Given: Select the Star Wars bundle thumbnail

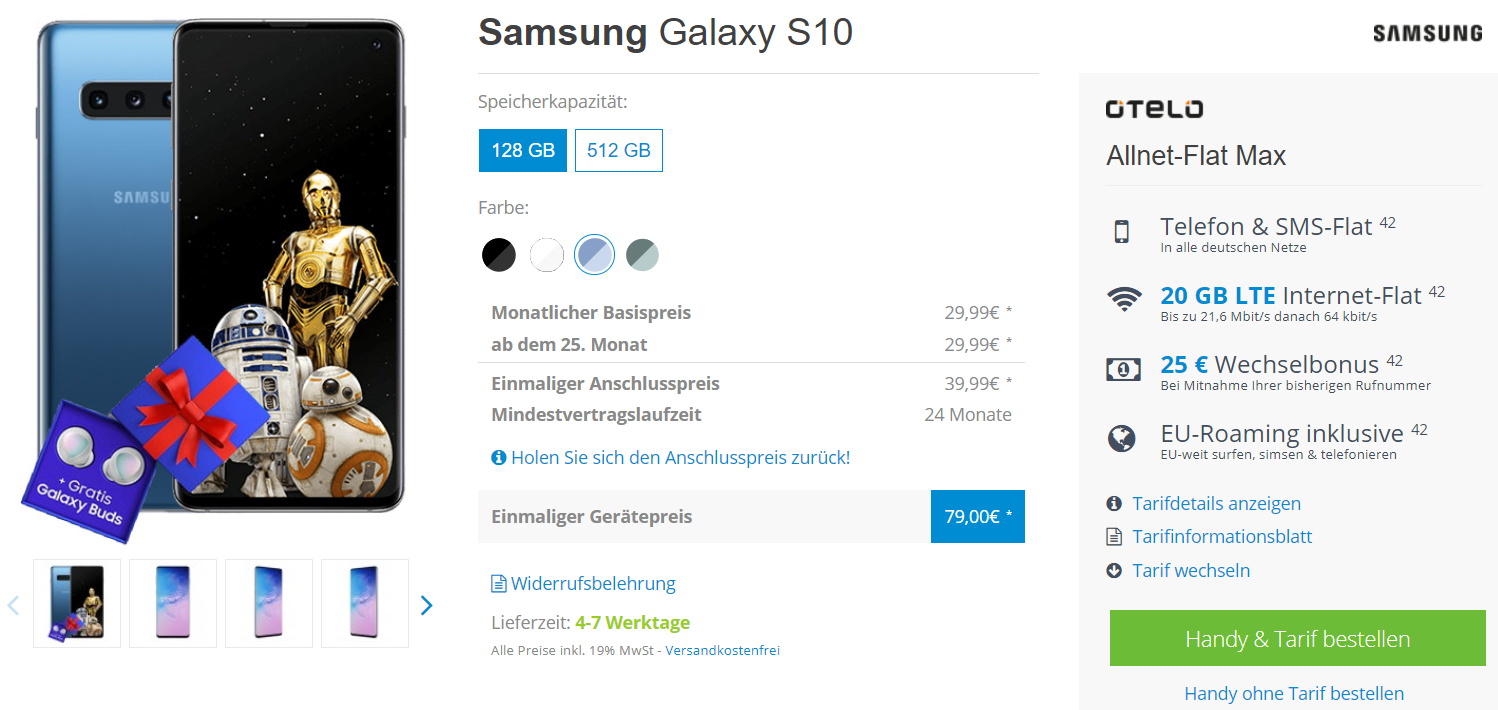Looking at the screenshot, I should click(77, 603).
